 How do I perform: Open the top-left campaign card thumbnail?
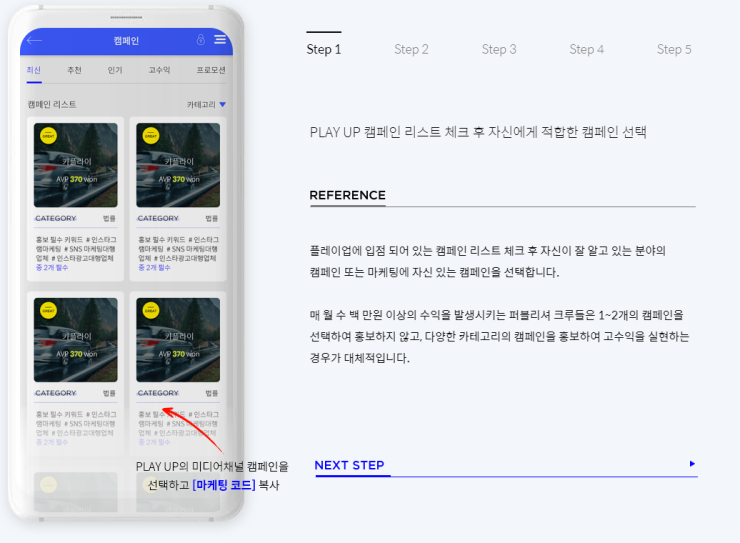[x=76, y=165]
